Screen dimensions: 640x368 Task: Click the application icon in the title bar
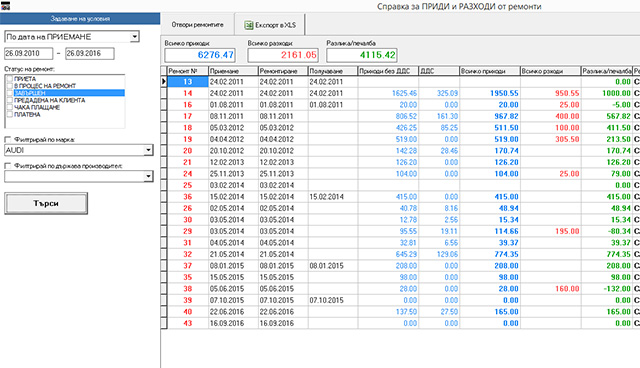(5, 6)
